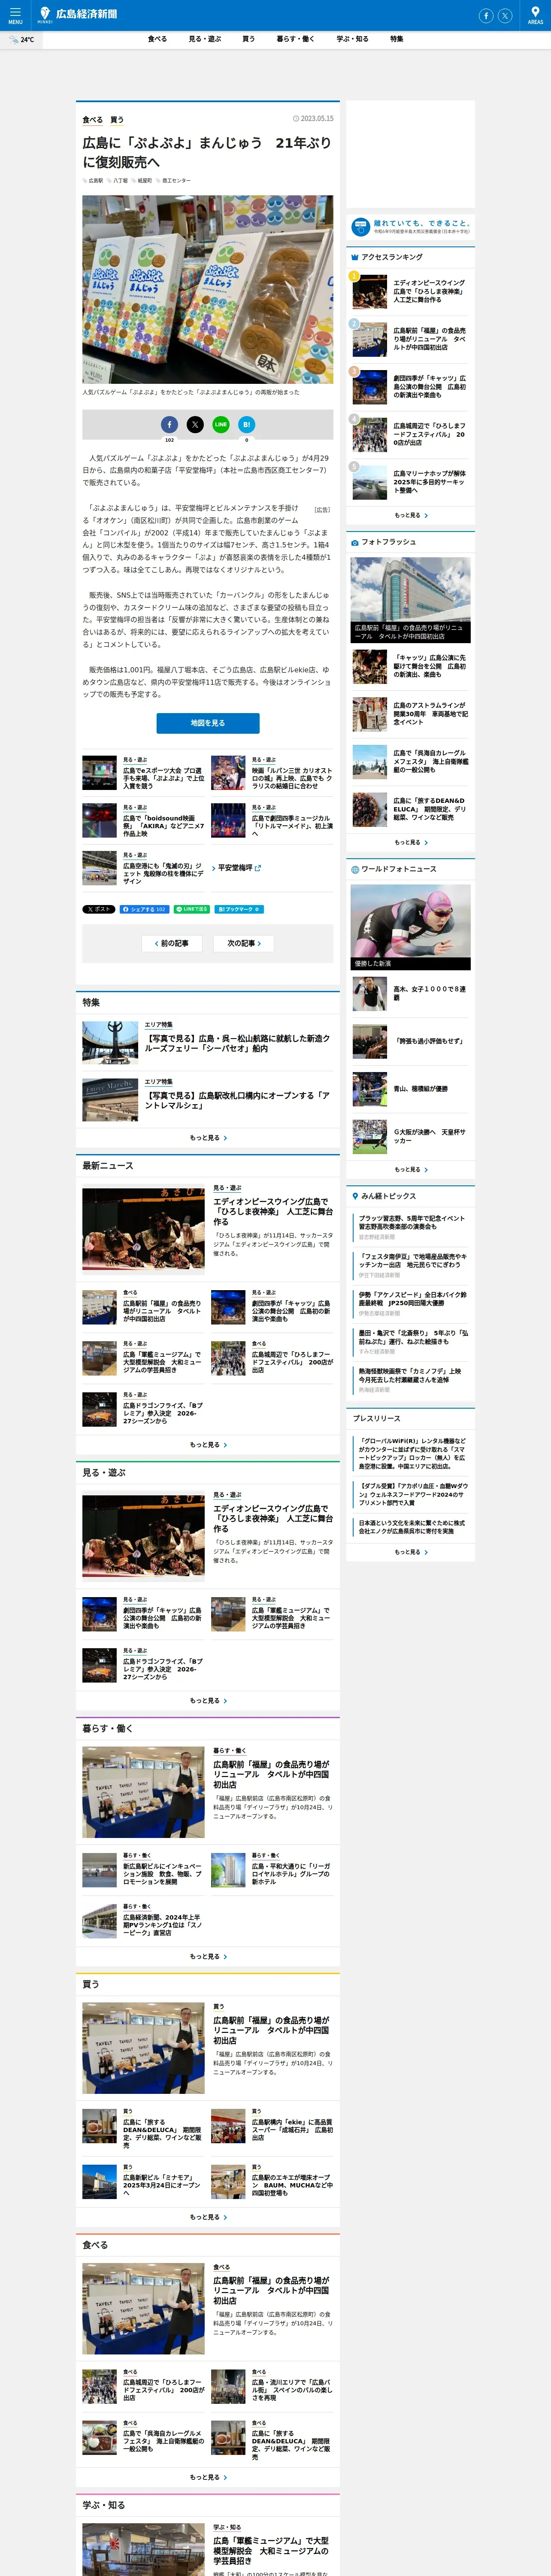Click the small X ポスト button
Viewport: 551px width, 2576px height.
(99, 909)
